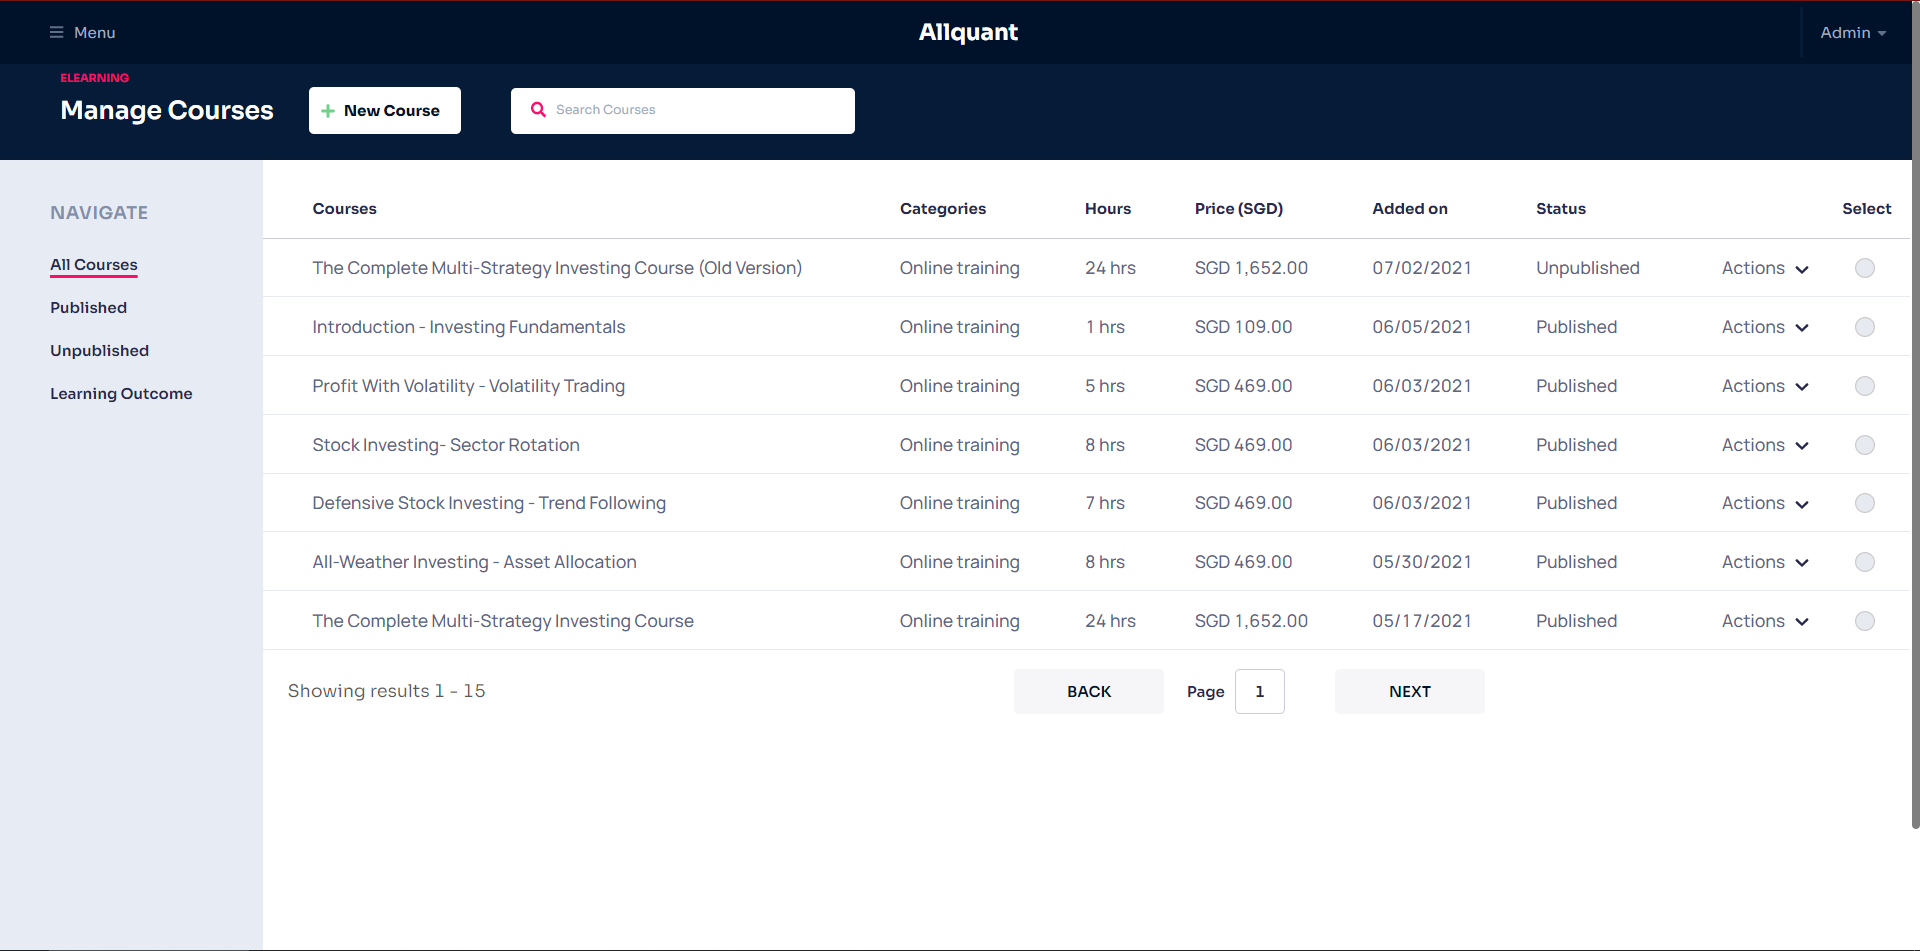Expand Actions for the Old Version course

click(x=1765, y=268)
